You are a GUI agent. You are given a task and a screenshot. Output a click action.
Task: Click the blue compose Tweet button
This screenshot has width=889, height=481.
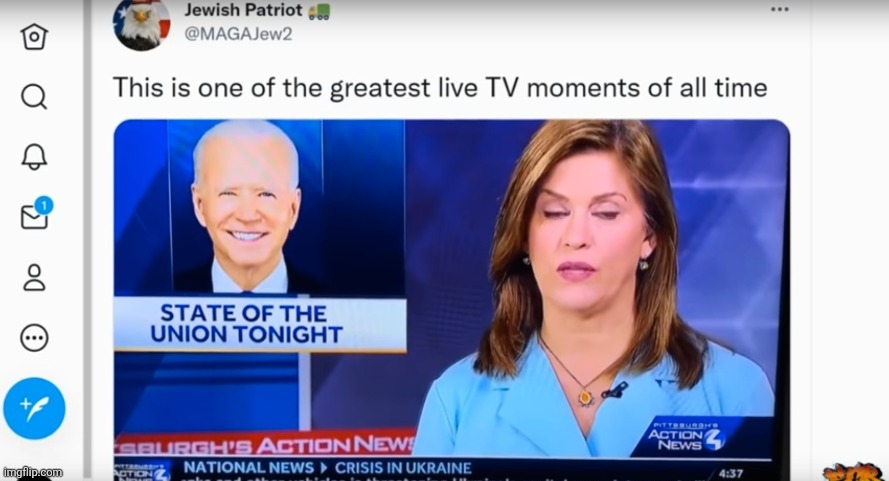pyautogui.click(x=35, y=408)
